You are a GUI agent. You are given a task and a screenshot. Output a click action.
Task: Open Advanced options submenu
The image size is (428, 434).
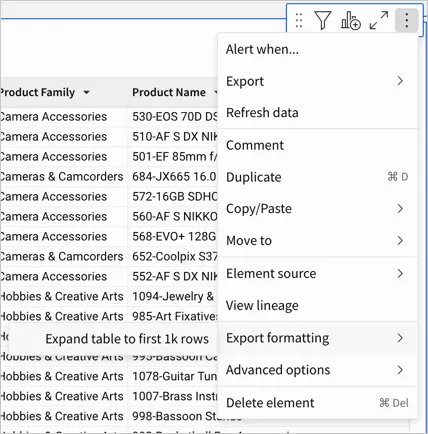coord(318,370)
